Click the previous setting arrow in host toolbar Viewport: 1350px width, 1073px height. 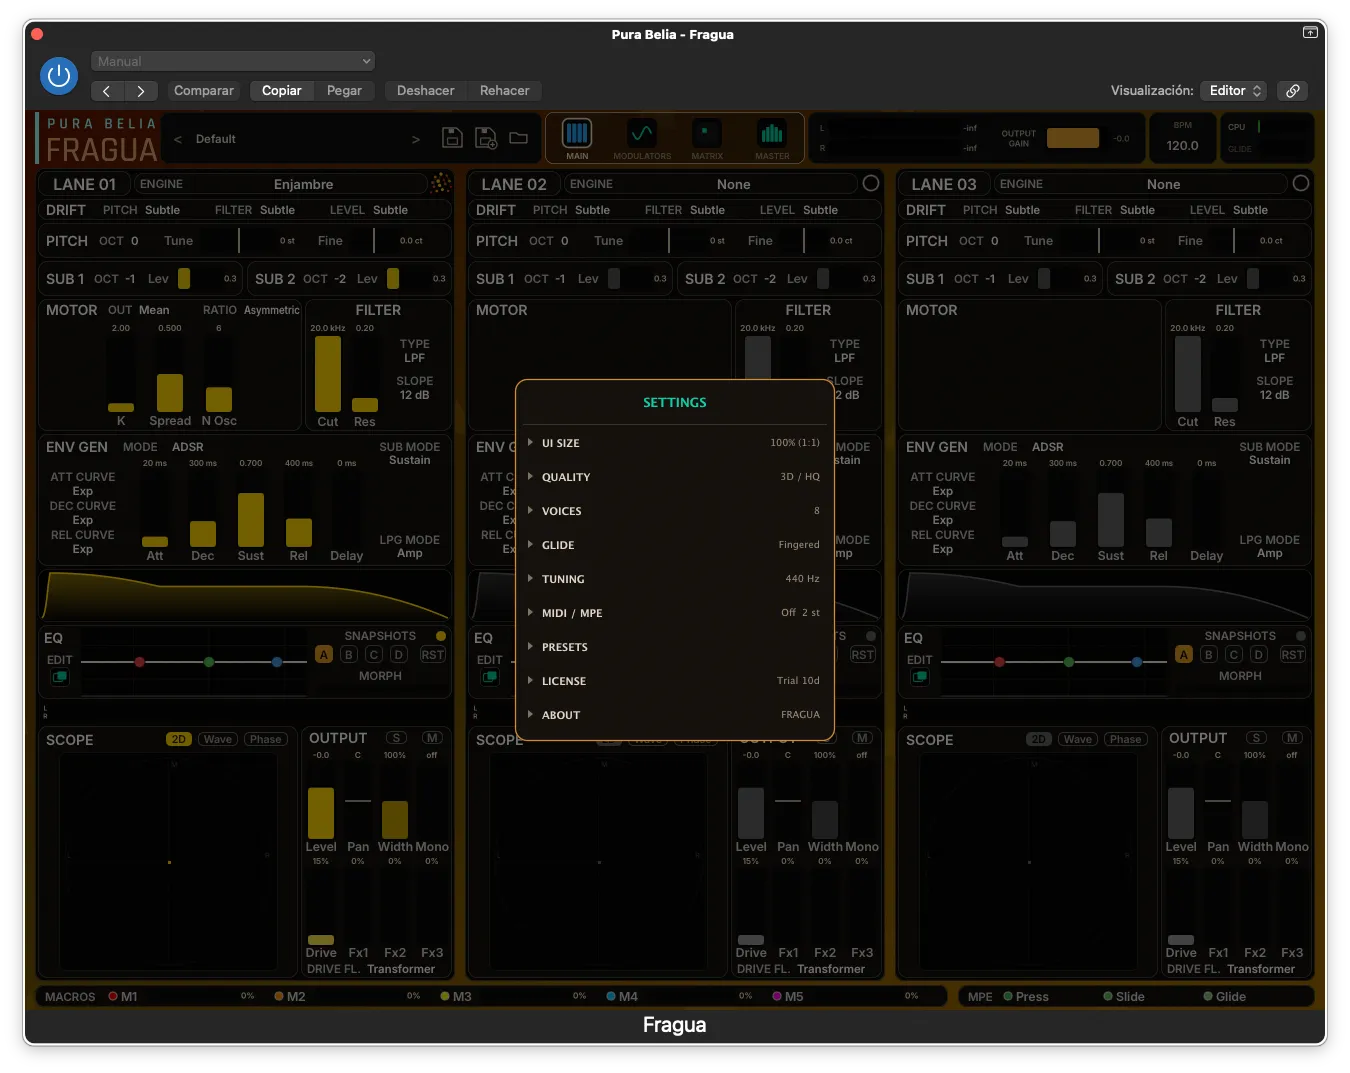tap(107, 91)
